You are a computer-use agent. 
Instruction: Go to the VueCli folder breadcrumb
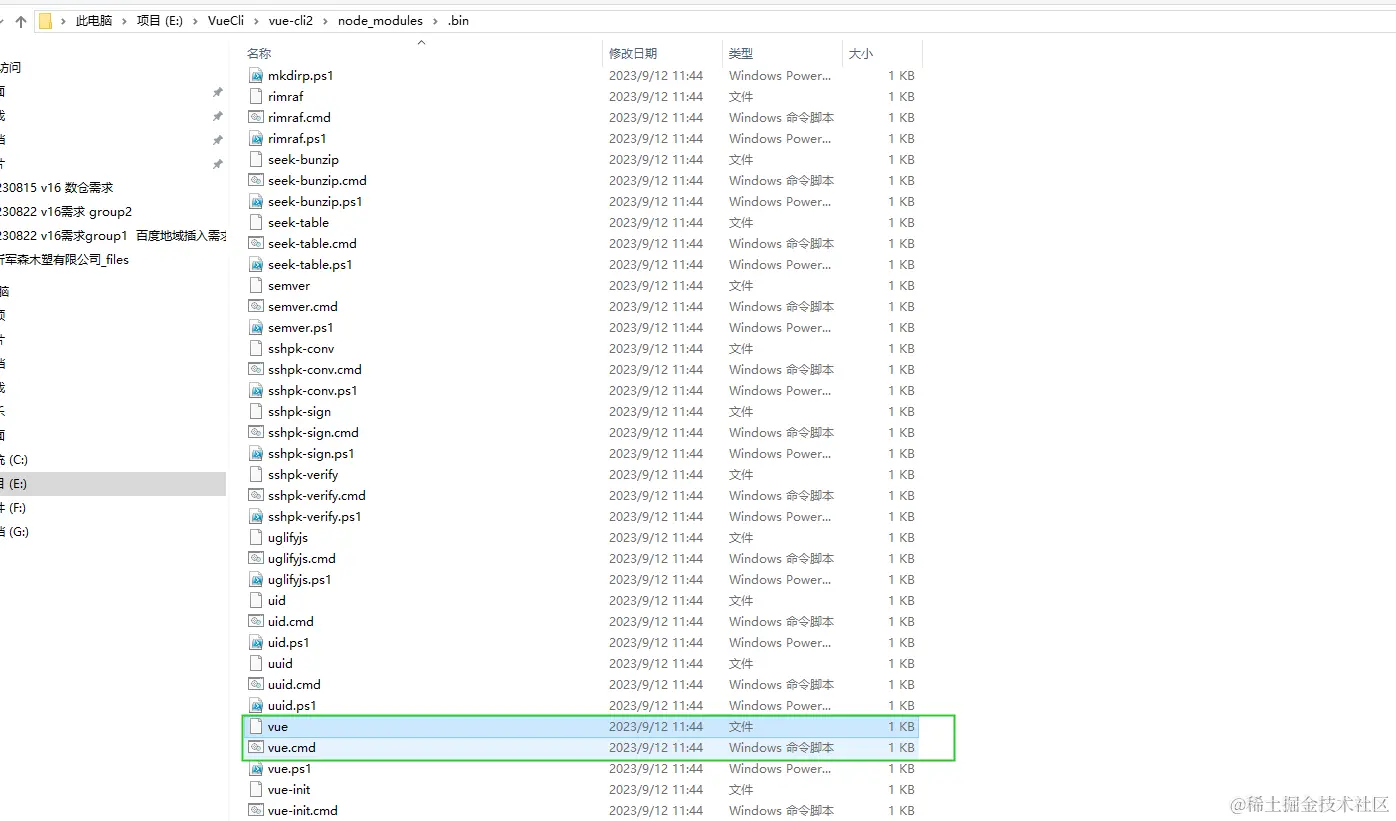pos(226,21)
